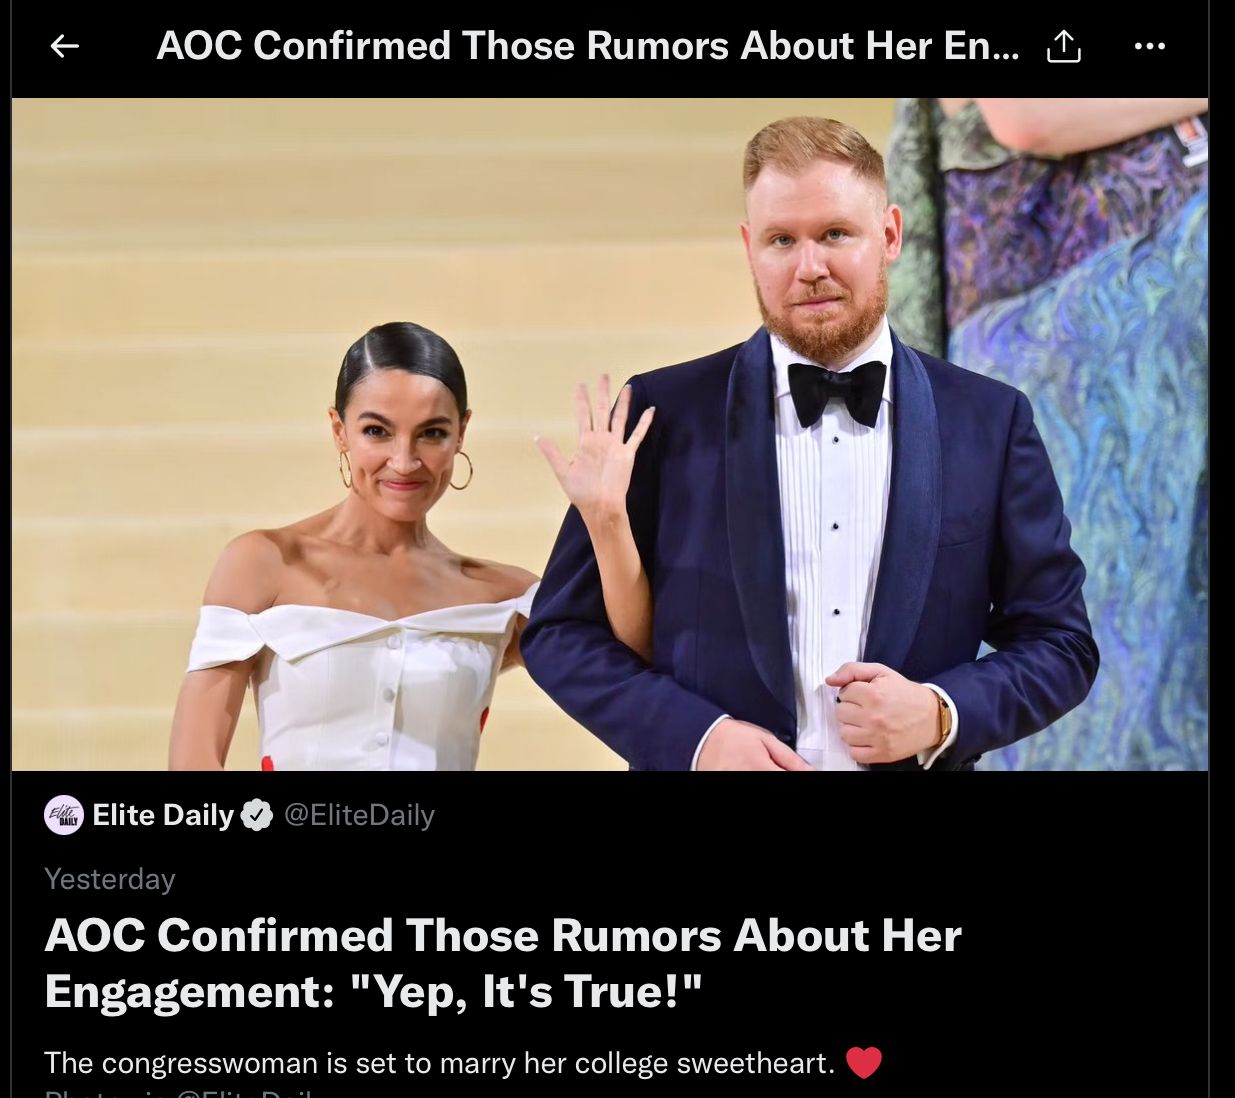Screen dimensions: 1235x1098
Task: Click the congresswoman college sweetheart description
Action: (x=440, y=1063)
